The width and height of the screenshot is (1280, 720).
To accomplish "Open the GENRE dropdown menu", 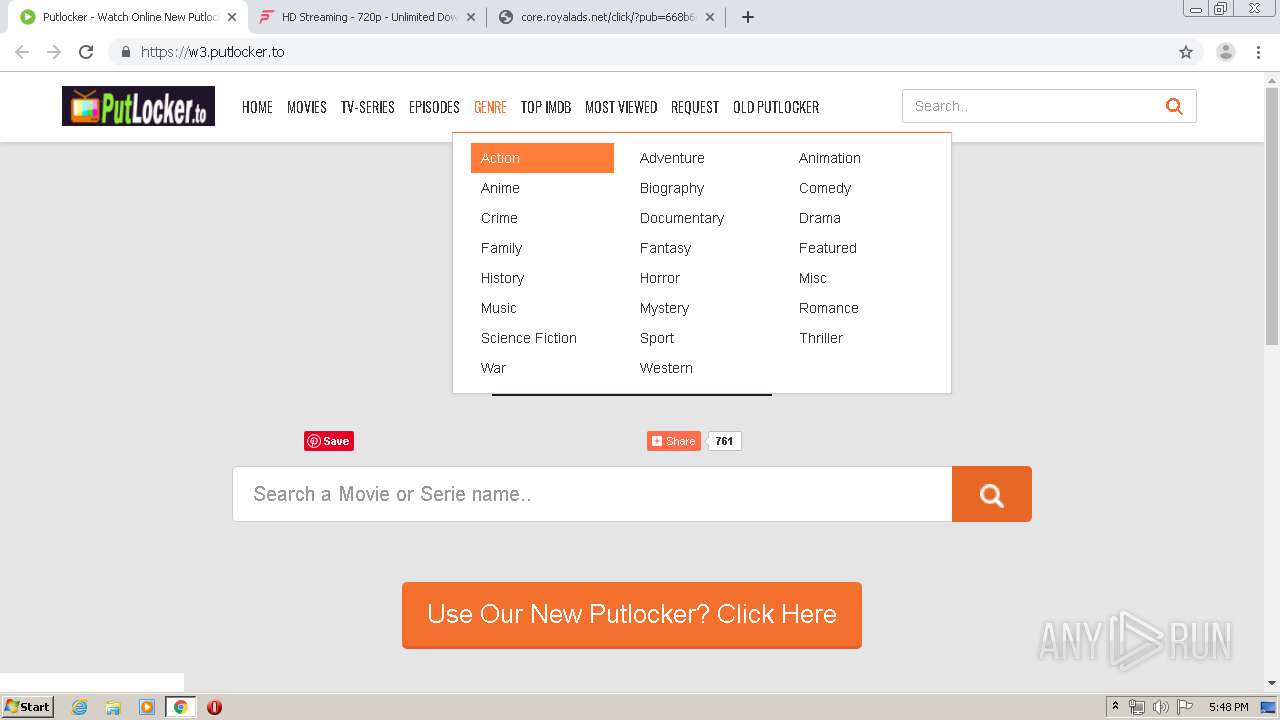I will point(490,107).
